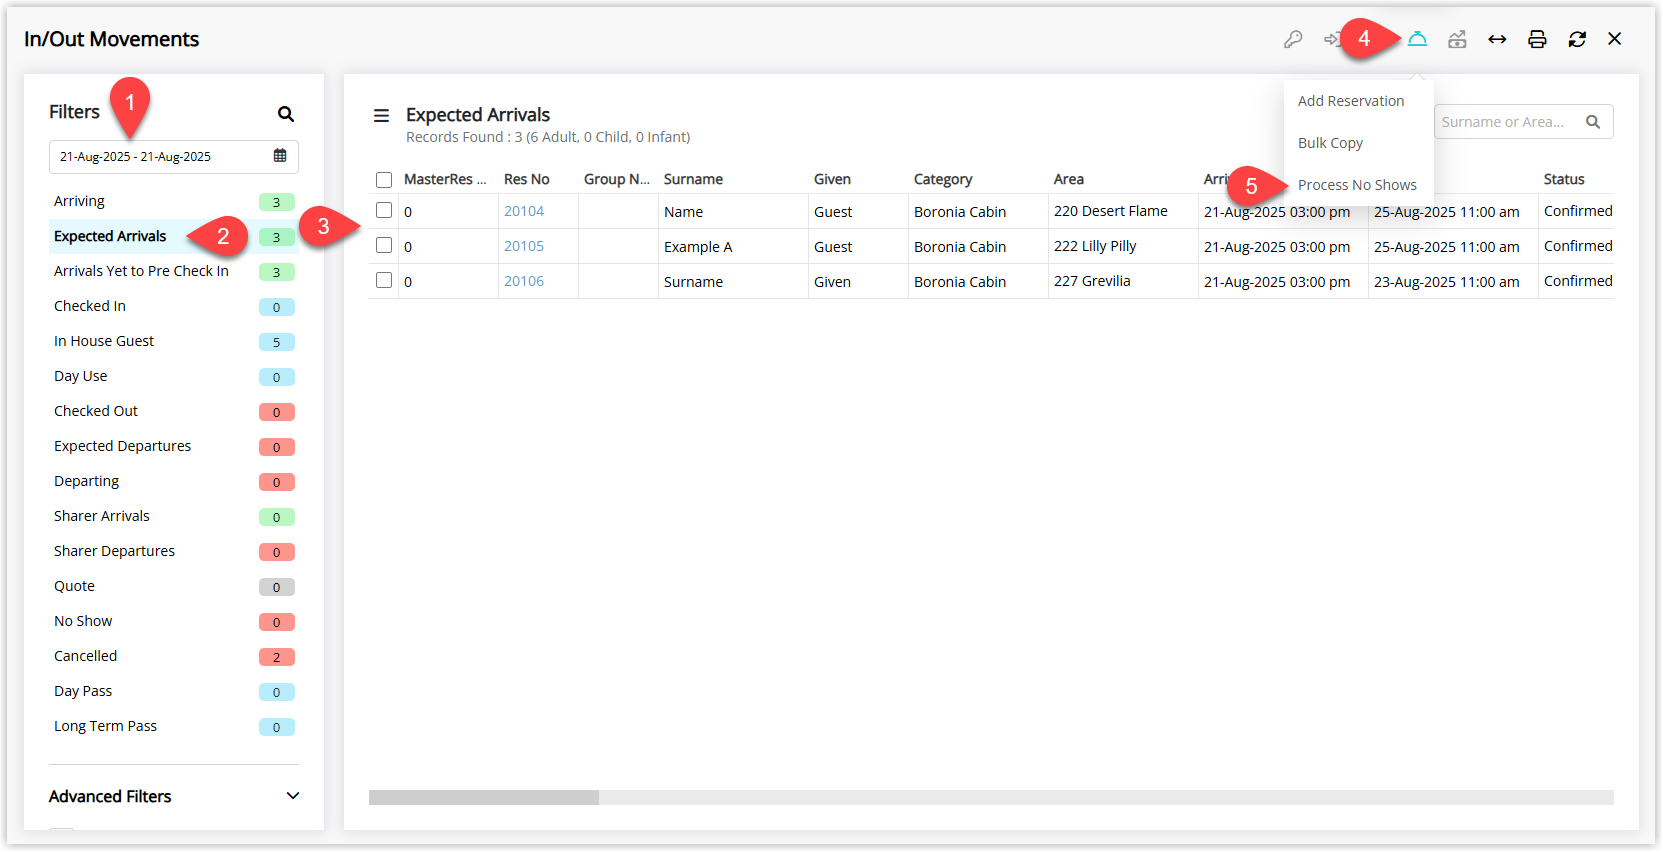Sort by the Surname column header
This screenshot has width=1663, height=852.
coord(693,179)
